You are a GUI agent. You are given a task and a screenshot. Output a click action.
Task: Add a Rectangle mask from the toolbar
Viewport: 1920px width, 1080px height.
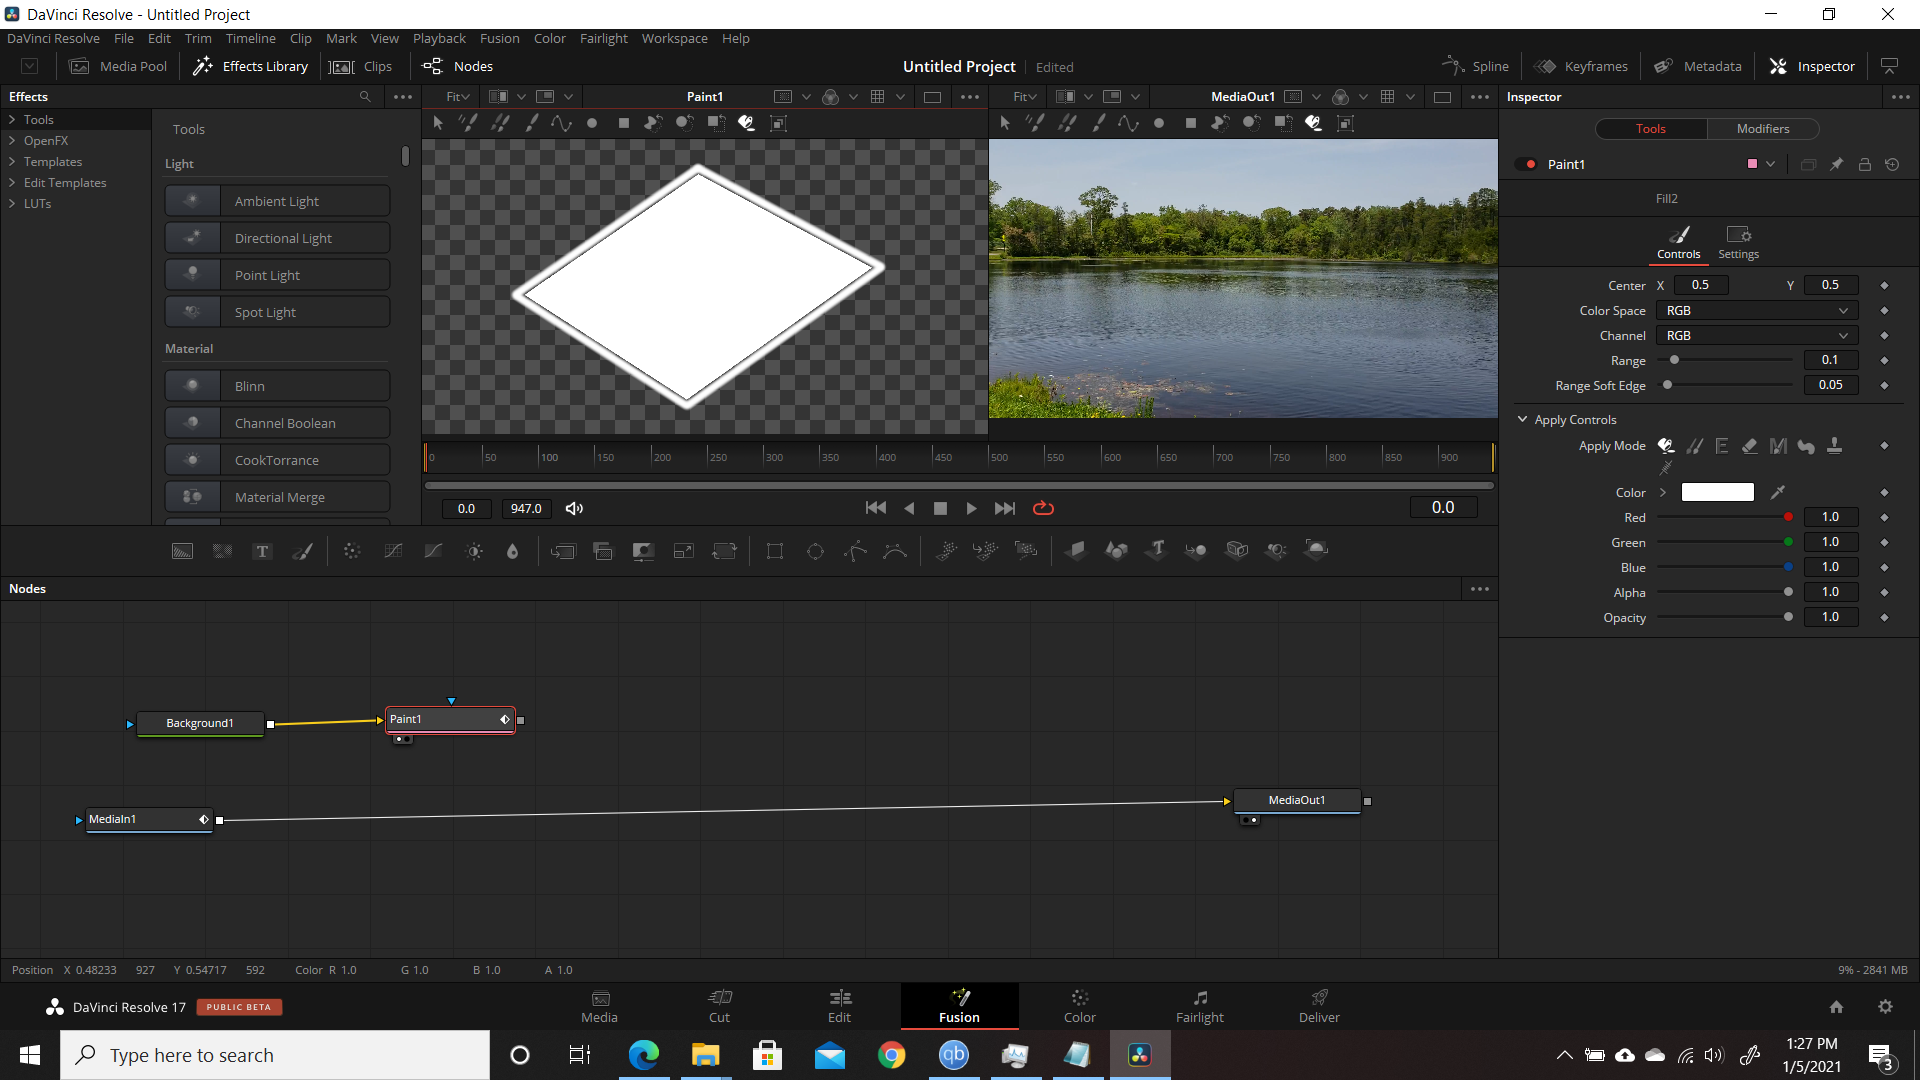775,551
